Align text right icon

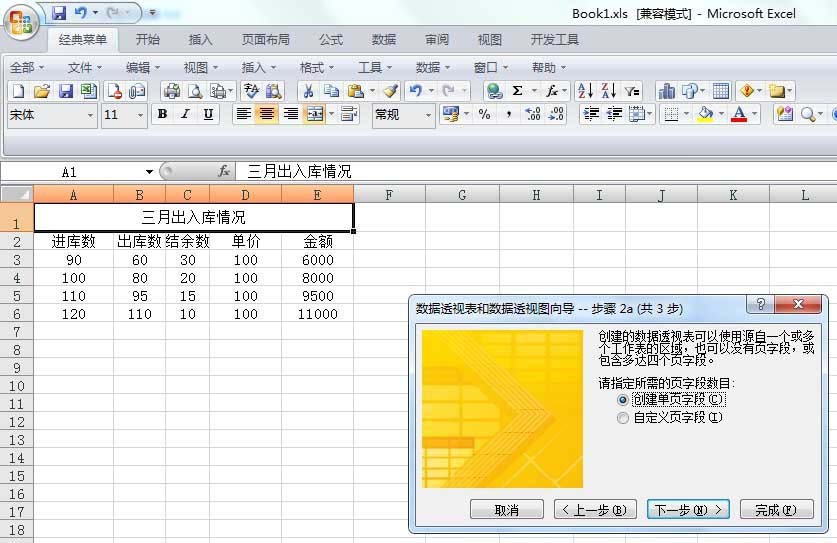[x=290, y=114]
